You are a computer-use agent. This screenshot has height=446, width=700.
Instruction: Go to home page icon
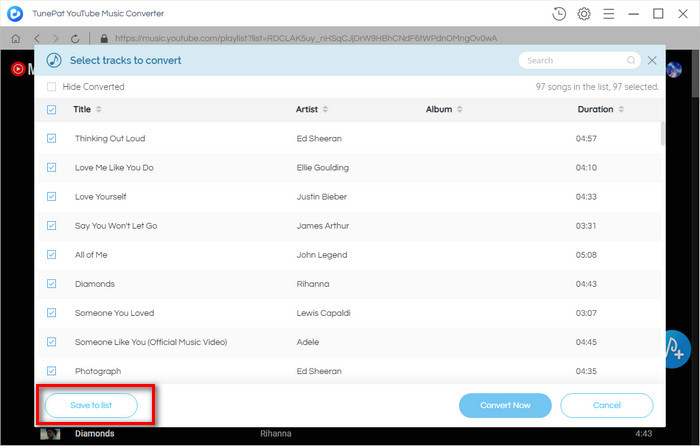click(x=16, y=39)
